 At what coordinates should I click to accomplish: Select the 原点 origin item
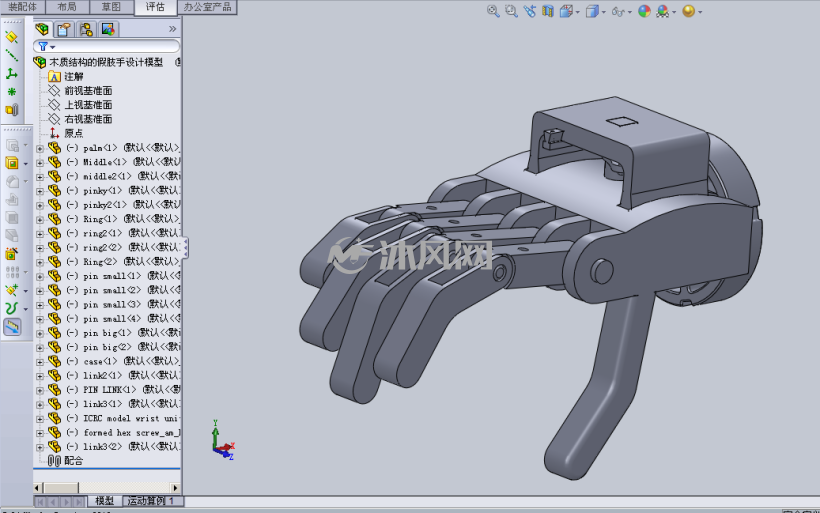pos(74,133)
